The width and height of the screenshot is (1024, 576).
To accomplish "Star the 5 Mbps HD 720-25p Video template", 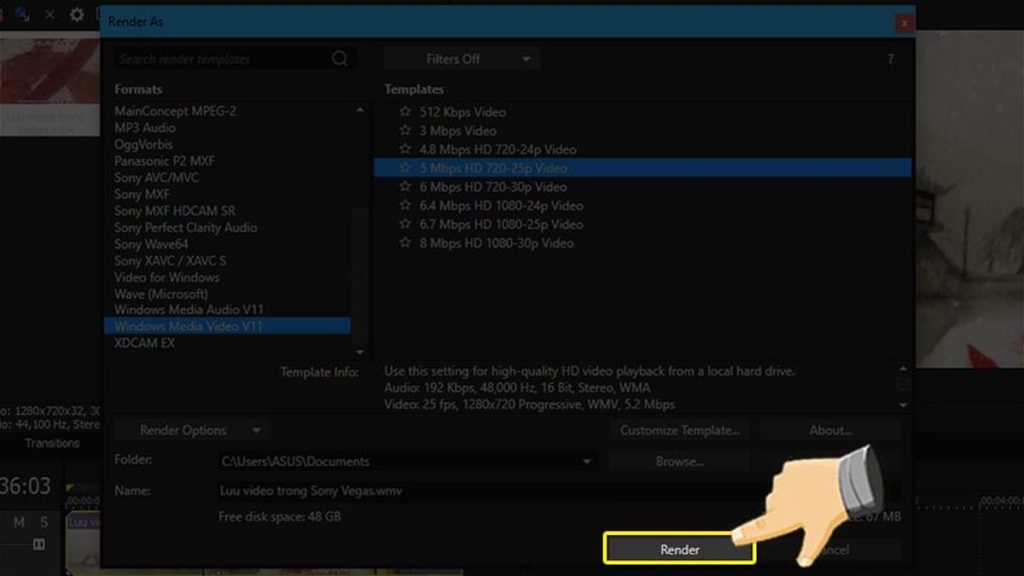I will (405, 168).
